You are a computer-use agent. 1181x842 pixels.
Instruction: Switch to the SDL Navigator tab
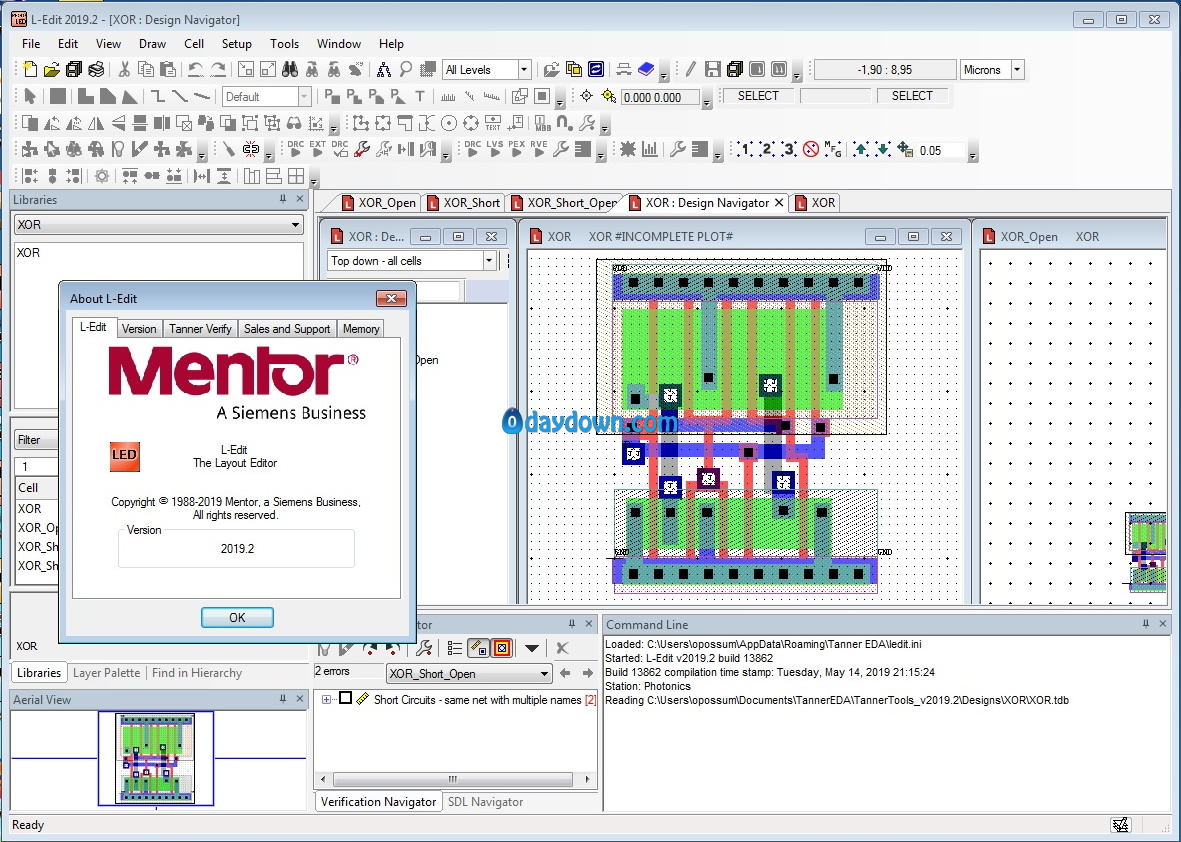click(485, 801)
